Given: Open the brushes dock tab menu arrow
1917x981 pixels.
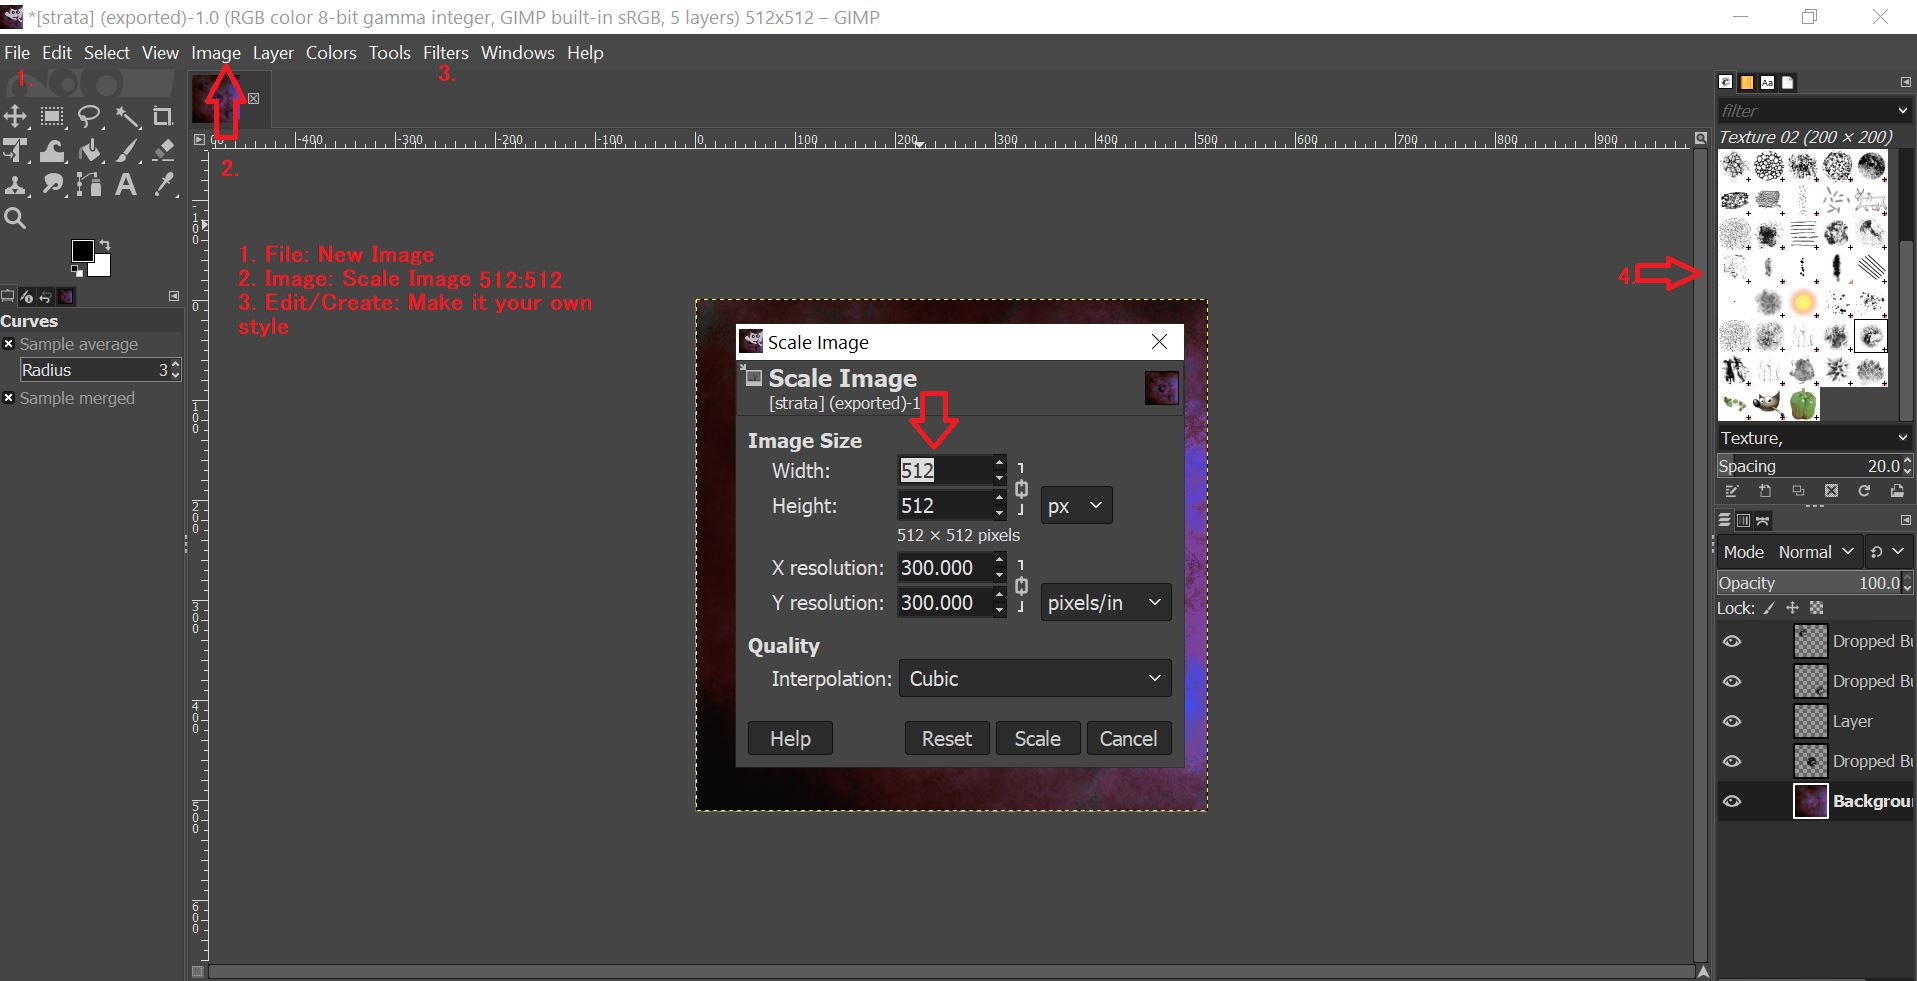Looking at the screenshot, I should pyautogui.click(x=1905, y=82).
